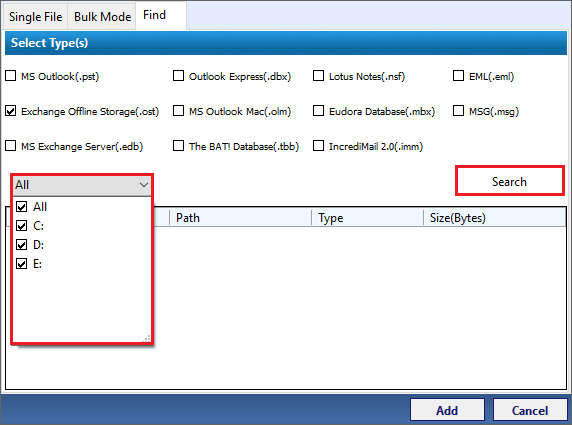The width and height of the screenshot is (572, 425).
Task: Check MS Outlook Mac(.olm) option
Action: click(178, 111)
